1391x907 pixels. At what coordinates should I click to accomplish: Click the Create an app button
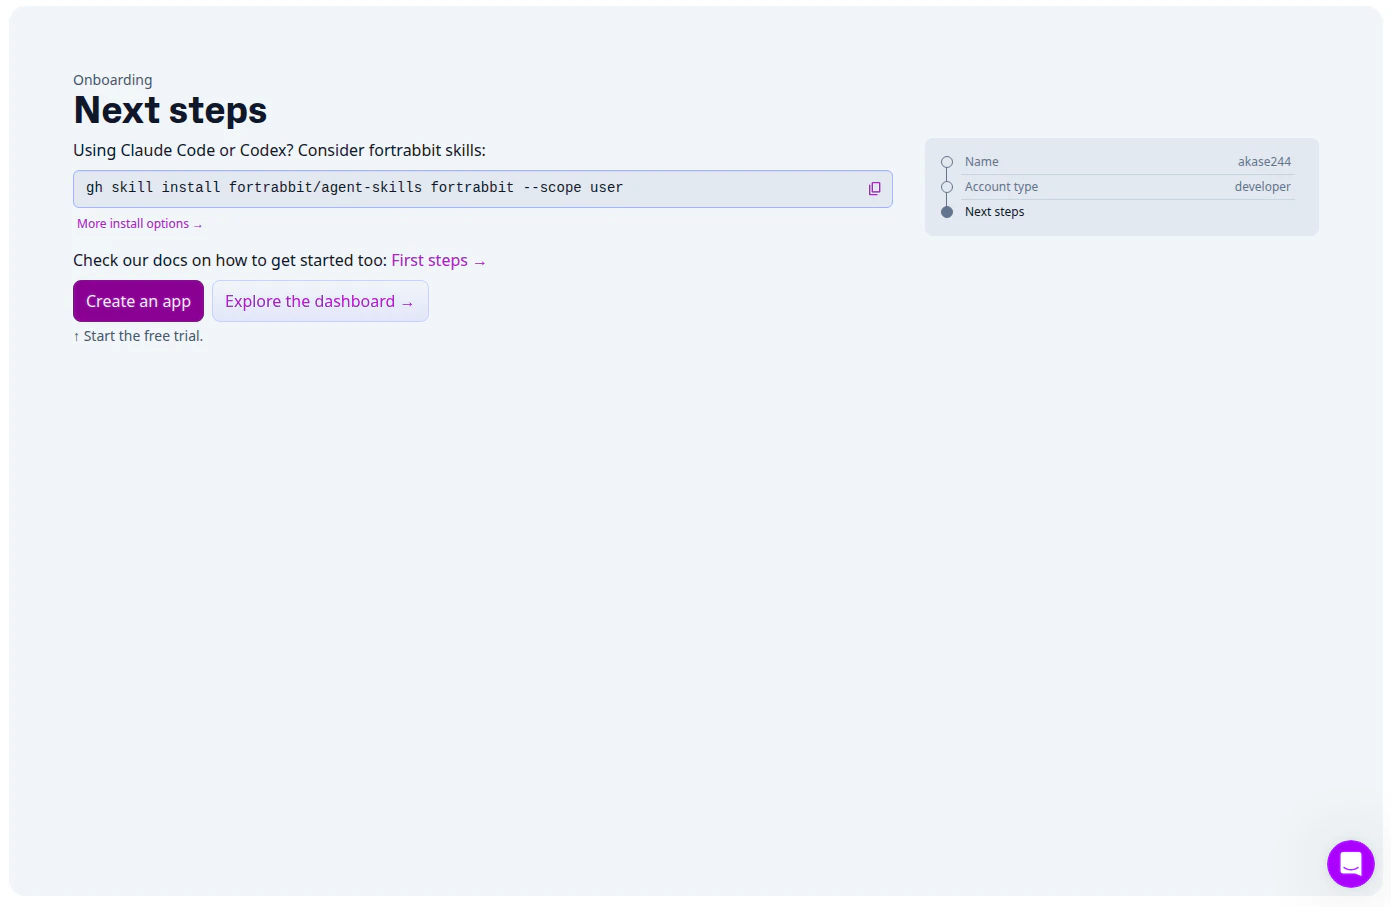pyautogui.click(x=138, y=301)
